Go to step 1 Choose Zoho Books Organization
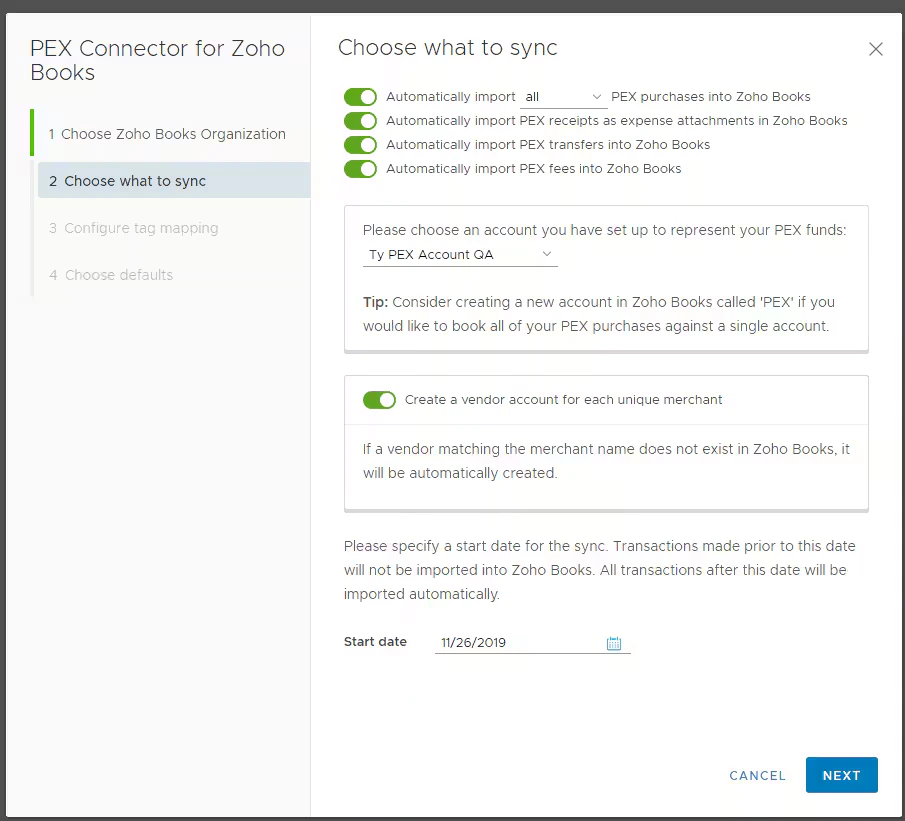The width and height of the screenshot is (905, 821). point(167,134)
